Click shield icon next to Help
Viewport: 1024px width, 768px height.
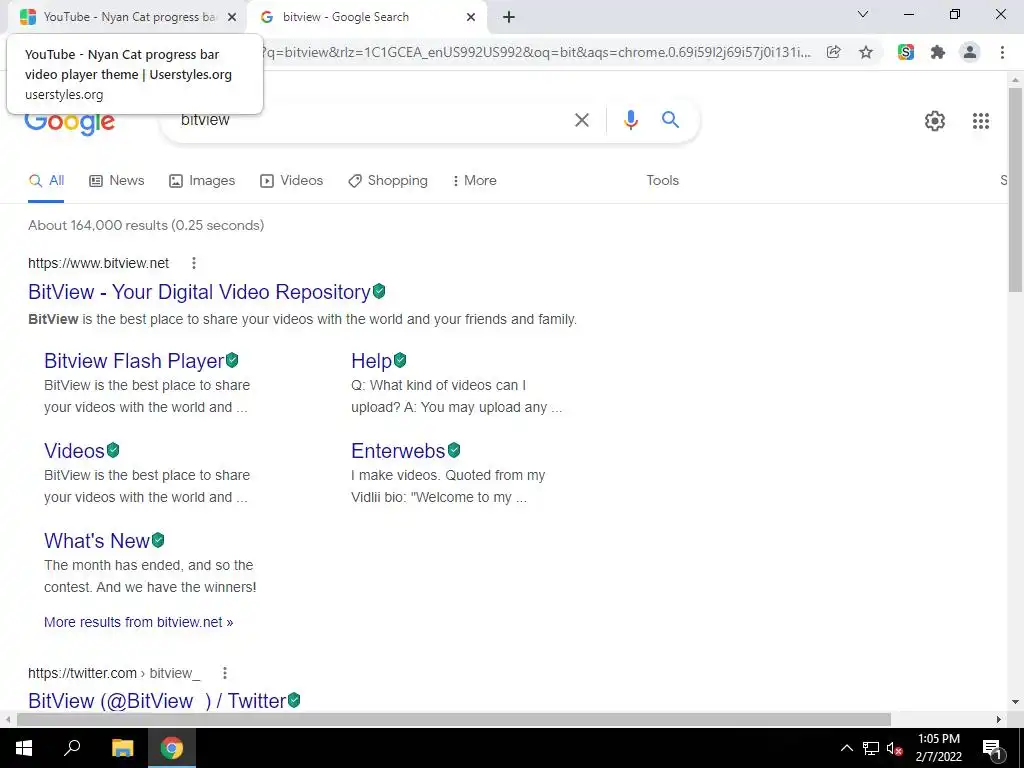coord(400,360)
